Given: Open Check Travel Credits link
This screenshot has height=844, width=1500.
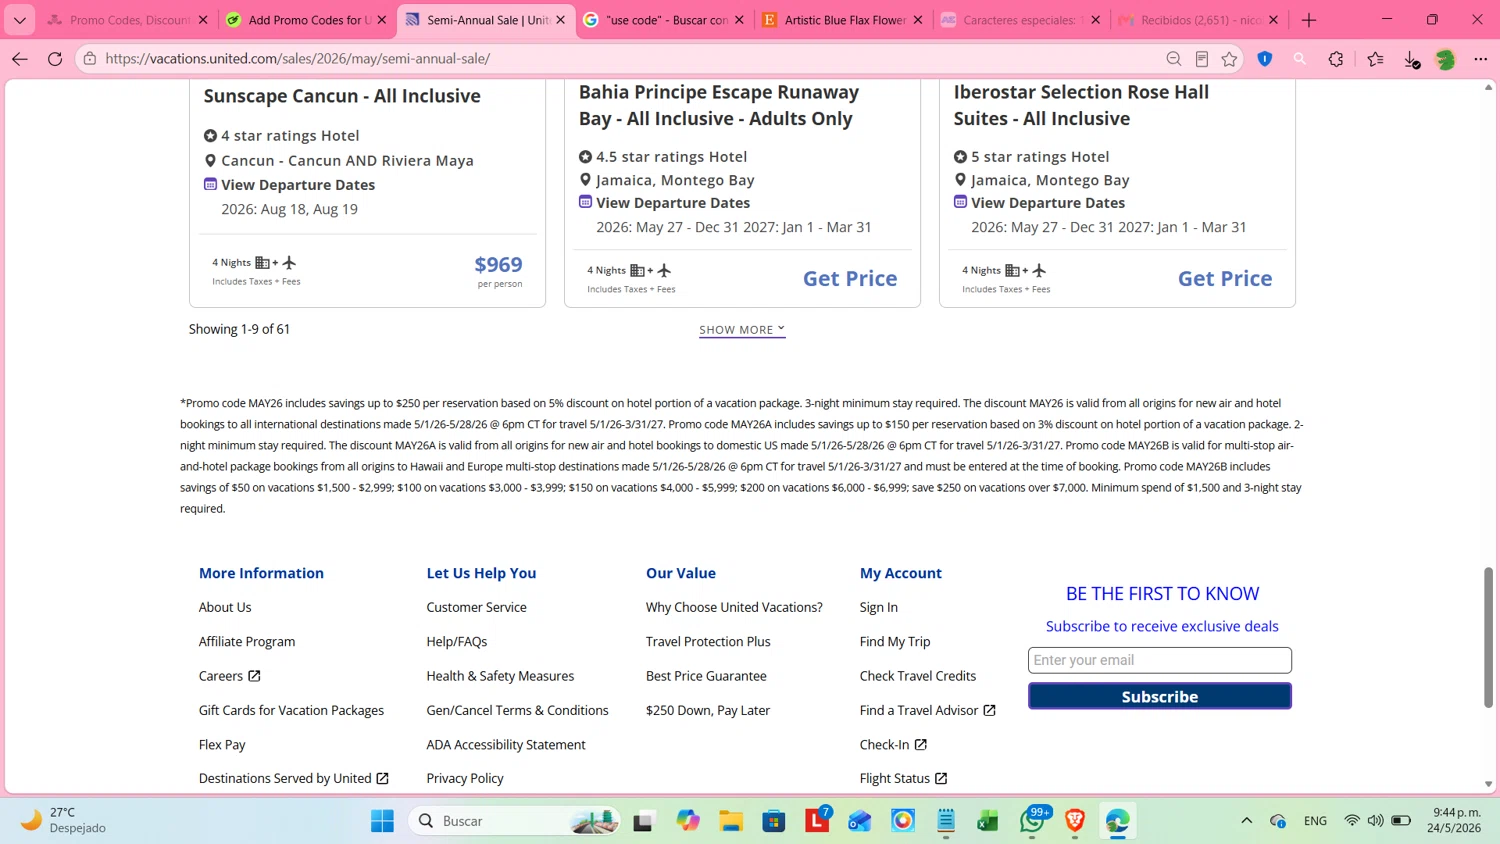Looking at the screenshot, I should point(918,676).
